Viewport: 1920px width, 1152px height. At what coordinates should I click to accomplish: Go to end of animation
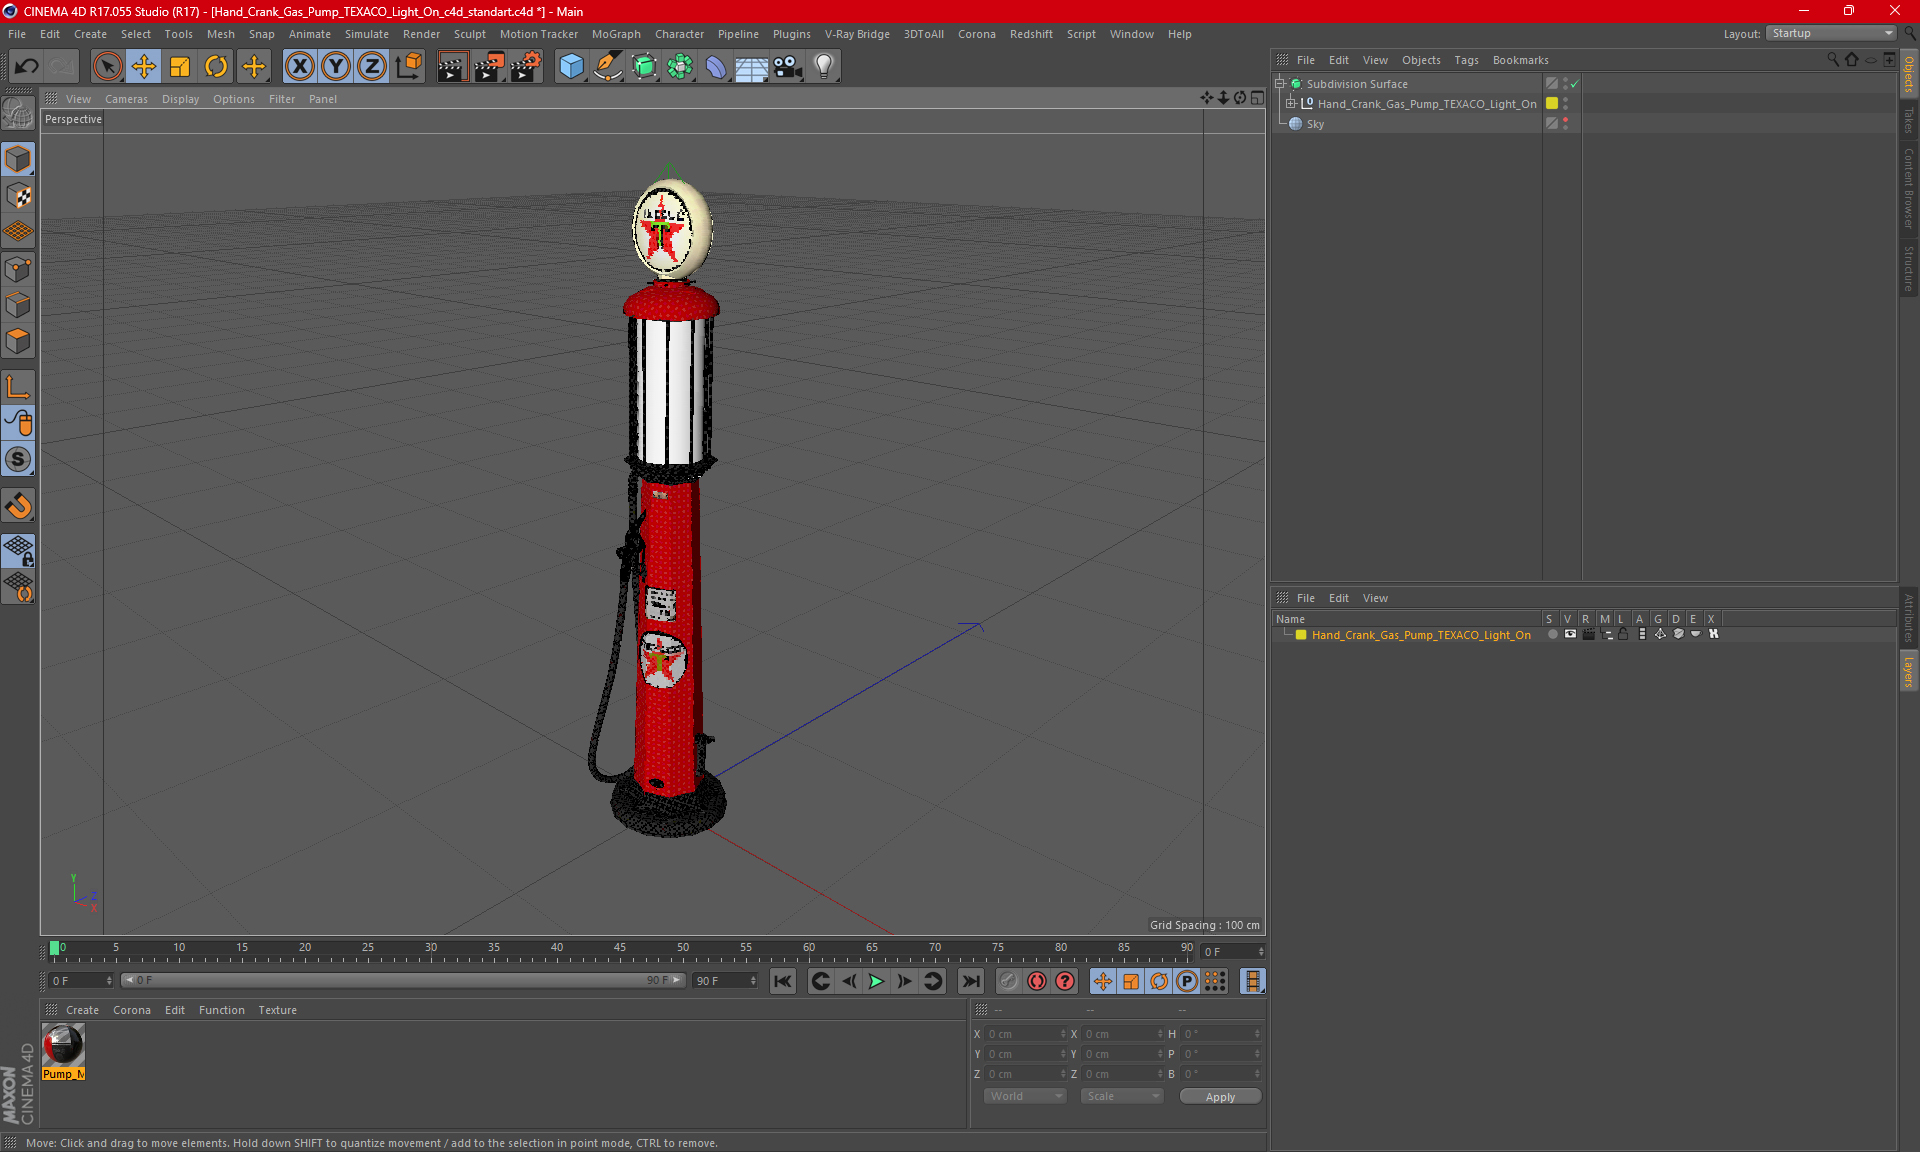(970, 981)
